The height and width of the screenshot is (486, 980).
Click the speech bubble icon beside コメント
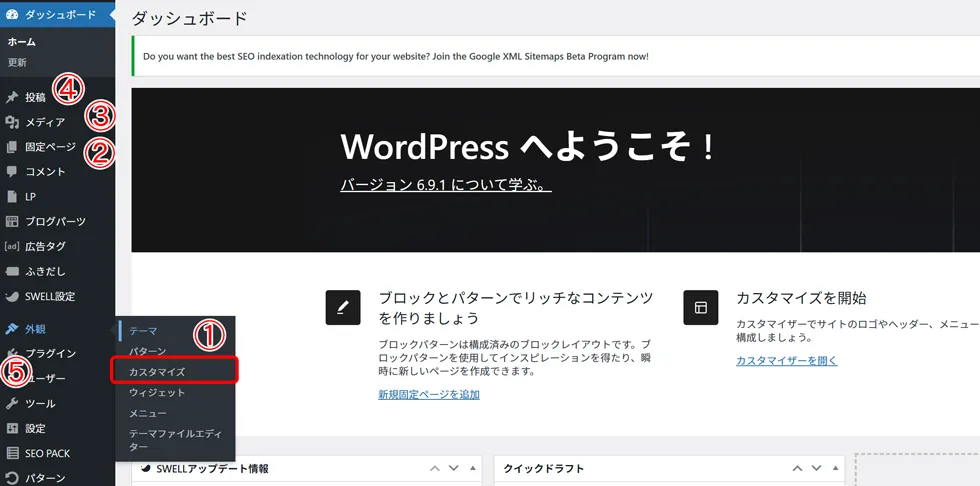tap(12, 172)
